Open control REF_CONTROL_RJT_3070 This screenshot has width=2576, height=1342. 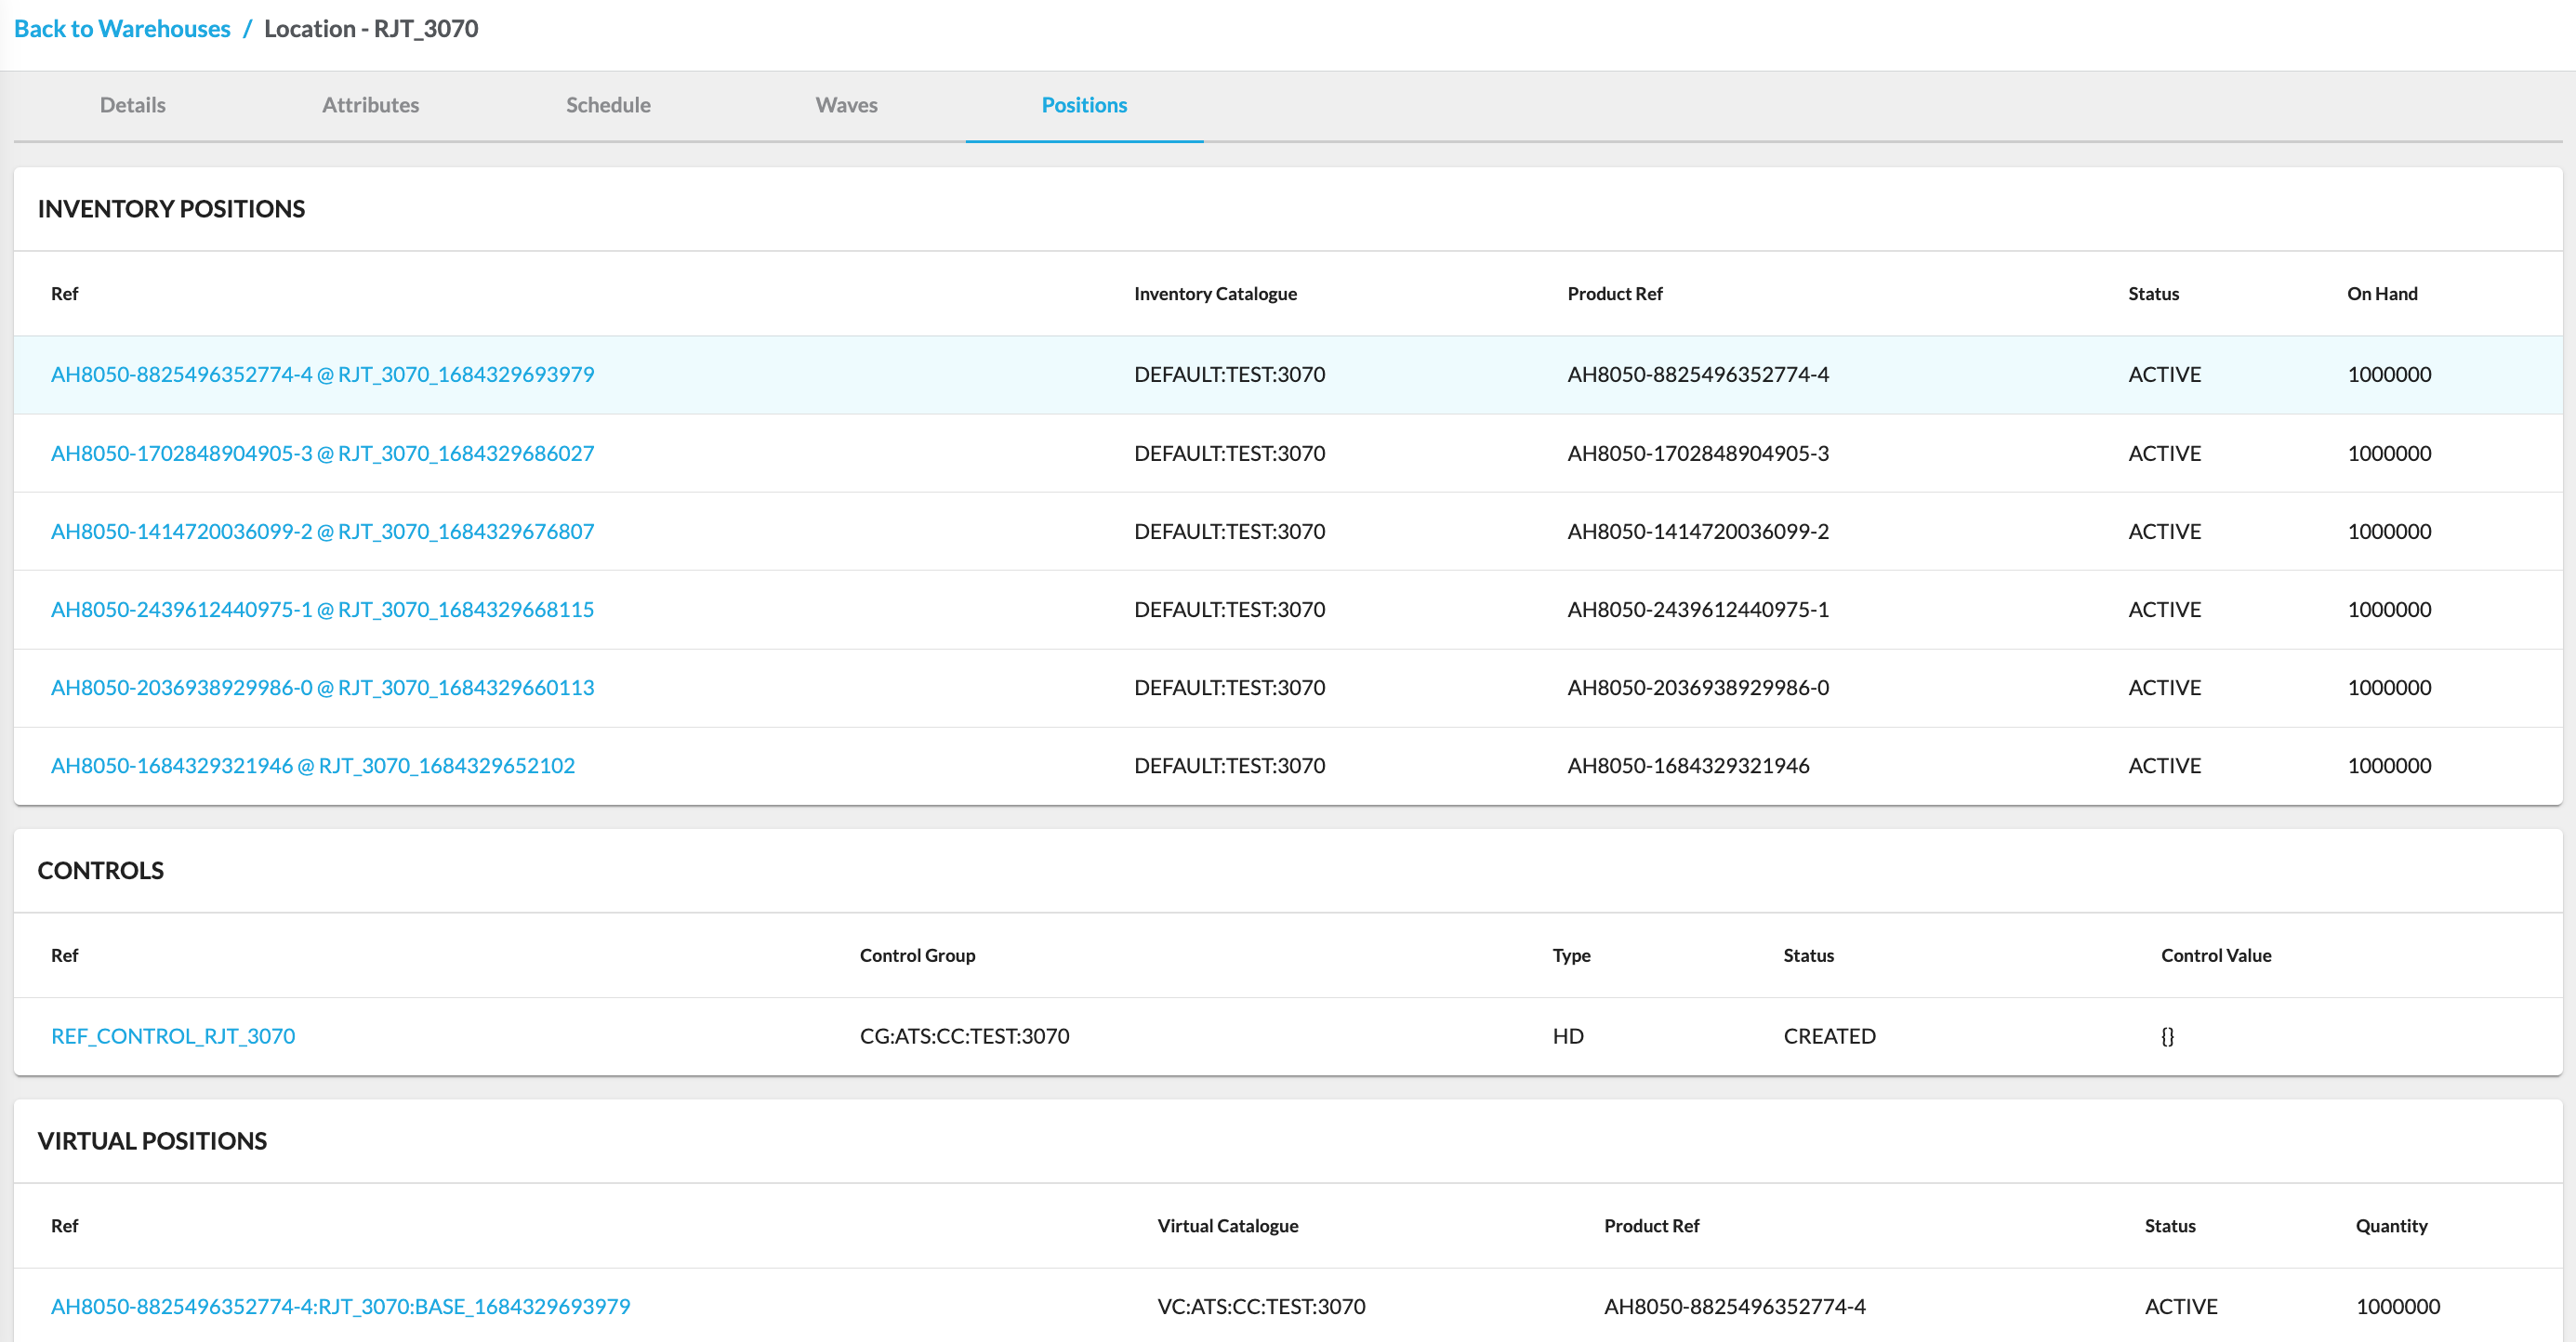174,1035
